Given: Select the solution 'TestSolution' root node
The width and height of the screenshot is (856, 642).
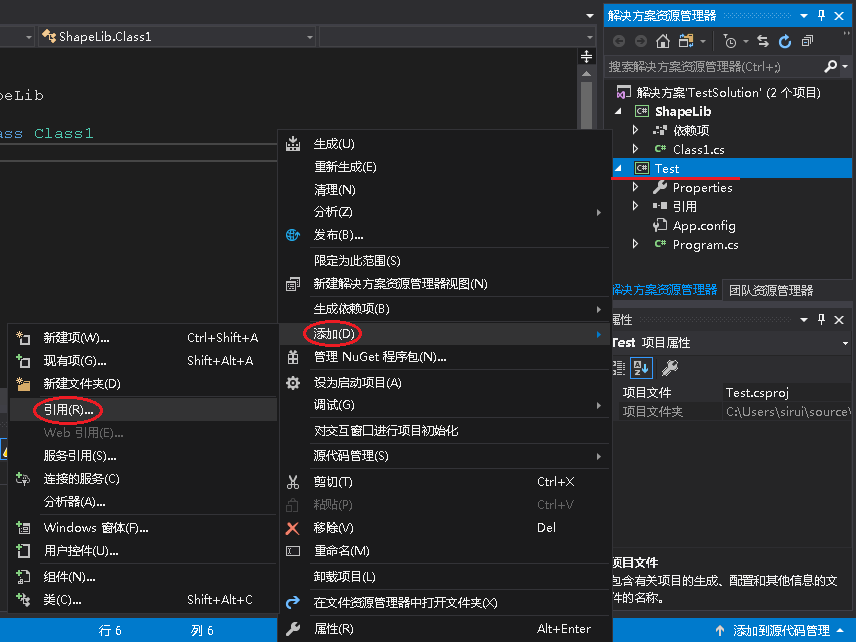Looking at the screenshot, I should [728, 92].
